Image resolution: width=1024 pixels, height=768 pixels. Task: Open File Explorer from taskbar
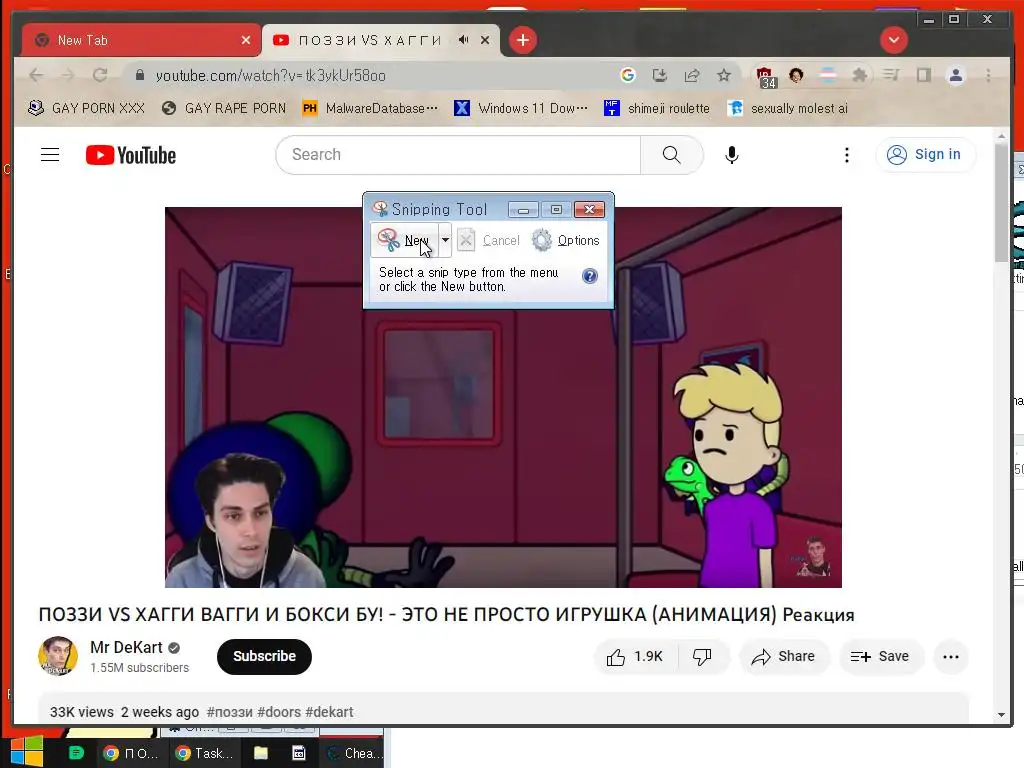pos(261,753)
